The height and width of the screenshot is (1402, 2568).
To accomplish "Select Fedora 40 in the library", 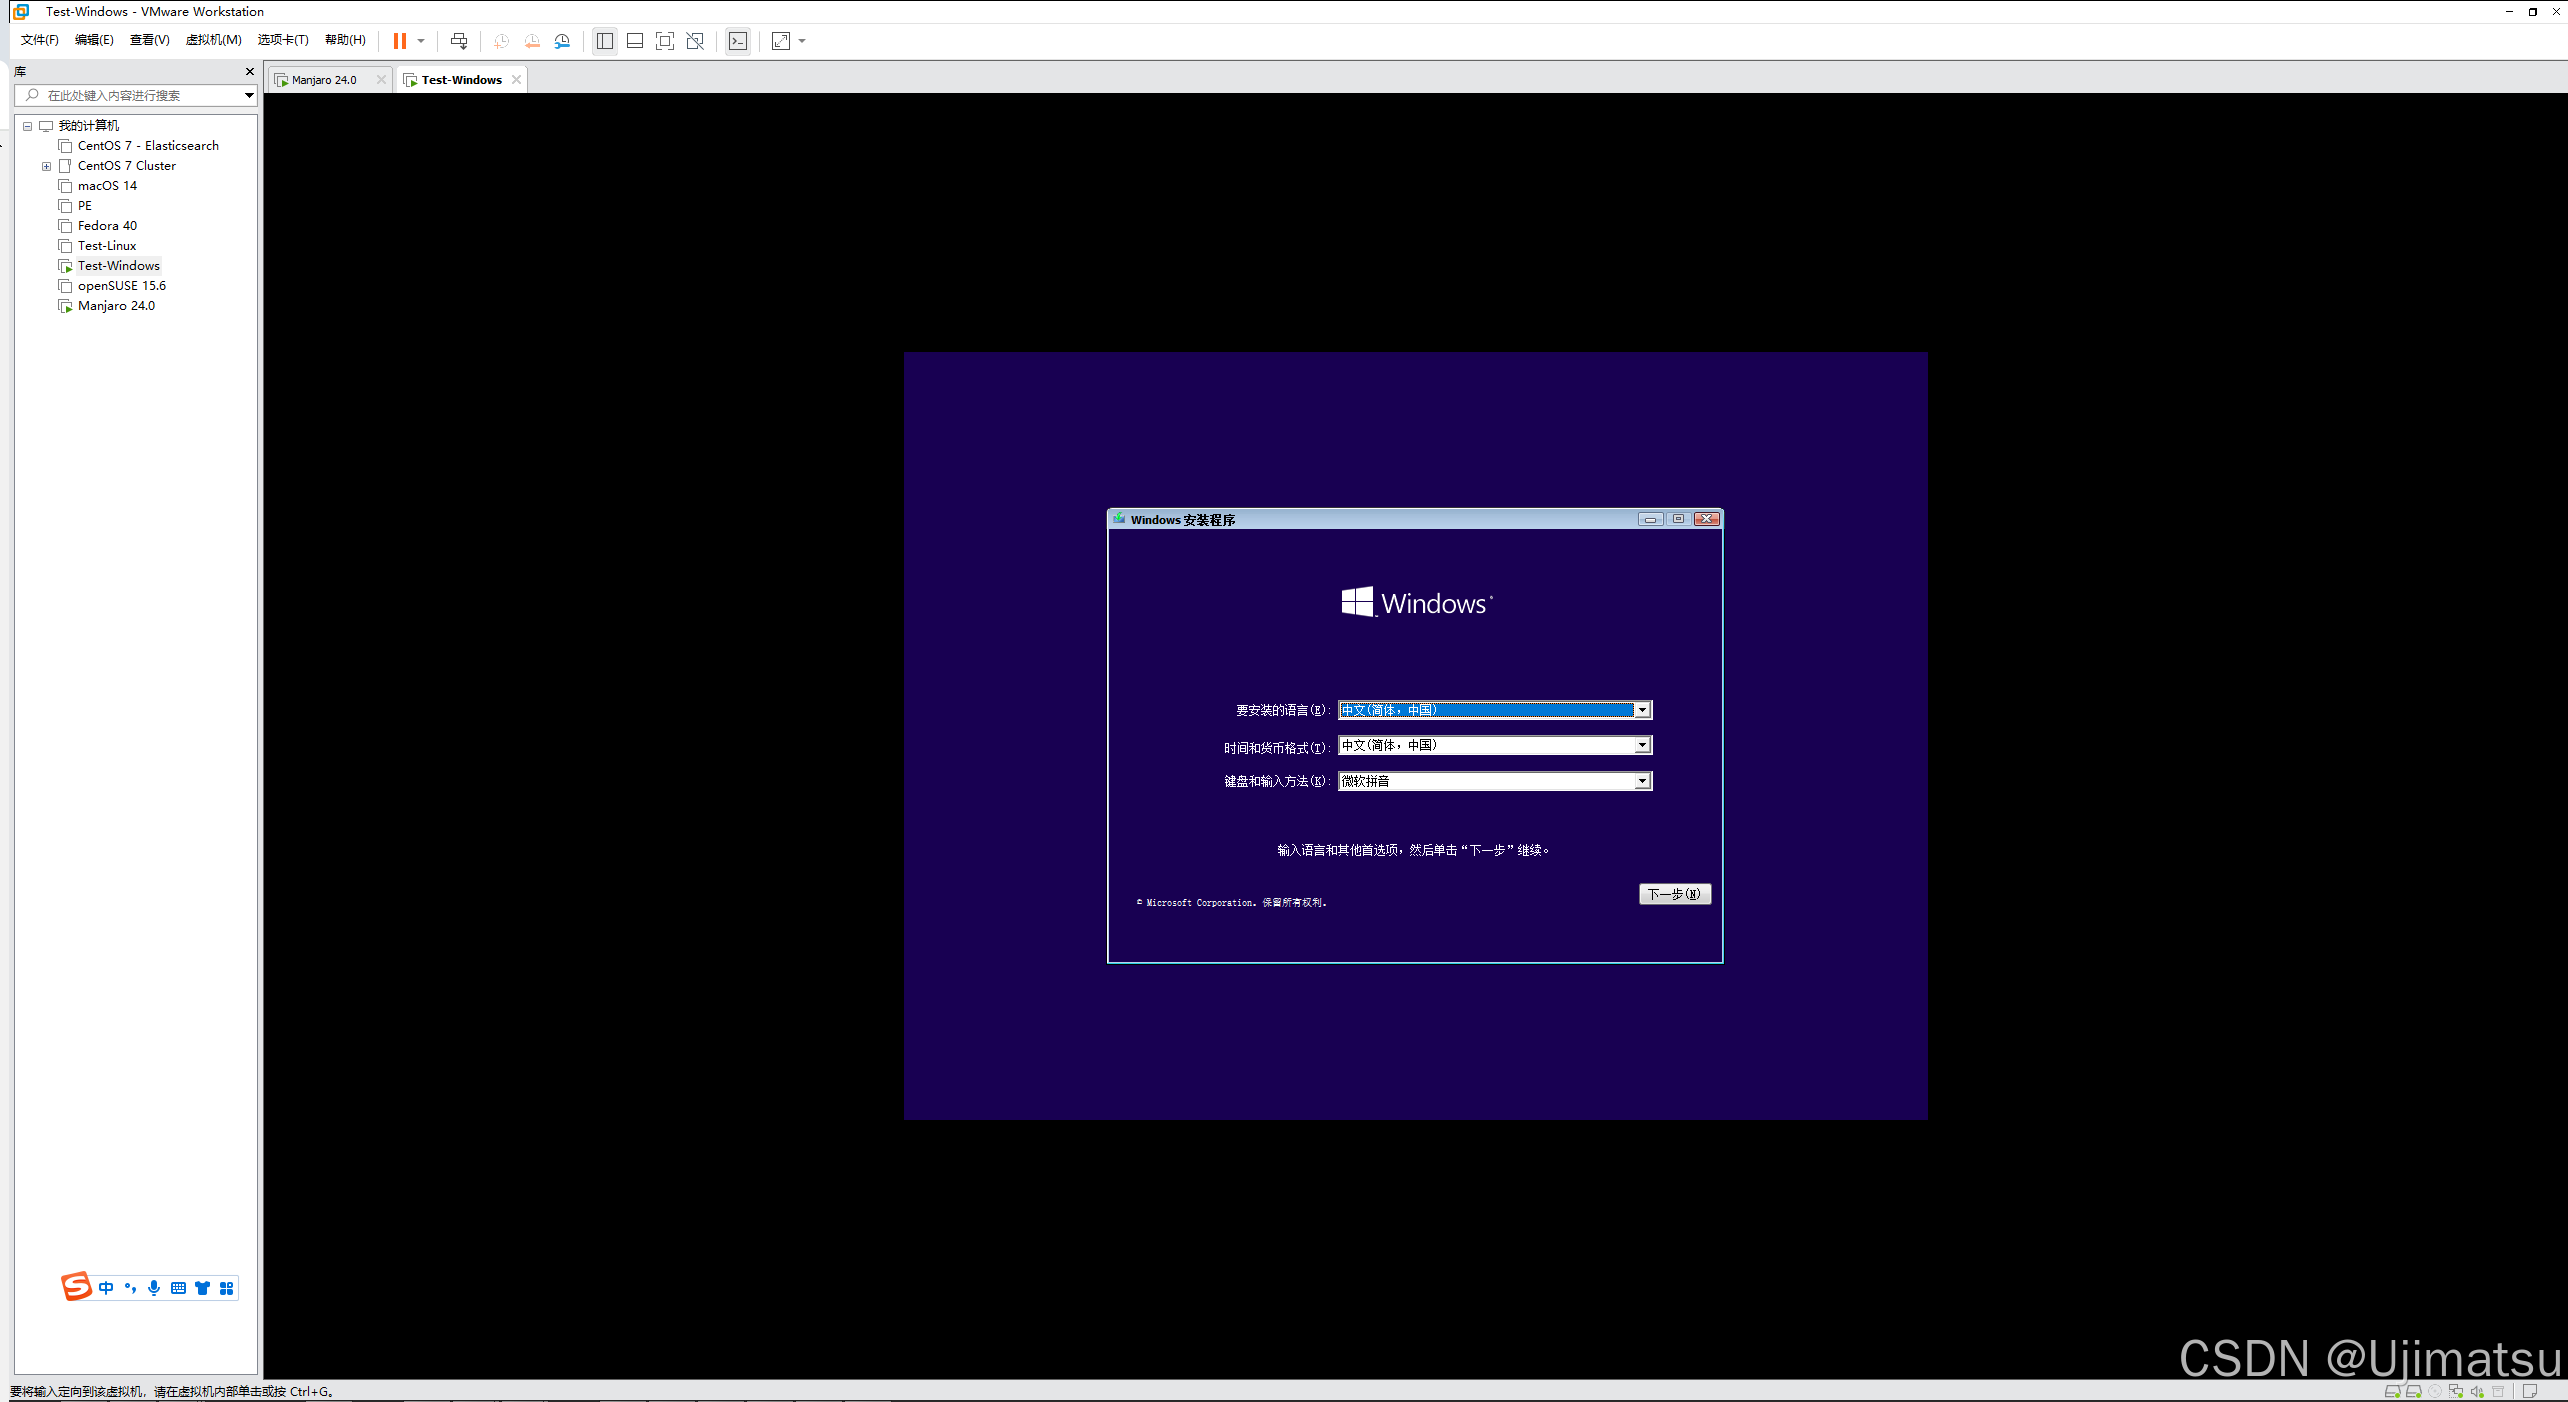I will (107, 226).
